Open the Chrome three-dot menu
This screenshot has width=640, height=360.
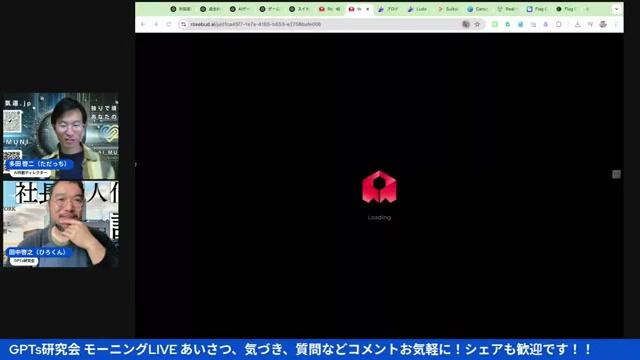pyautogui.click(x=616, y=24)
